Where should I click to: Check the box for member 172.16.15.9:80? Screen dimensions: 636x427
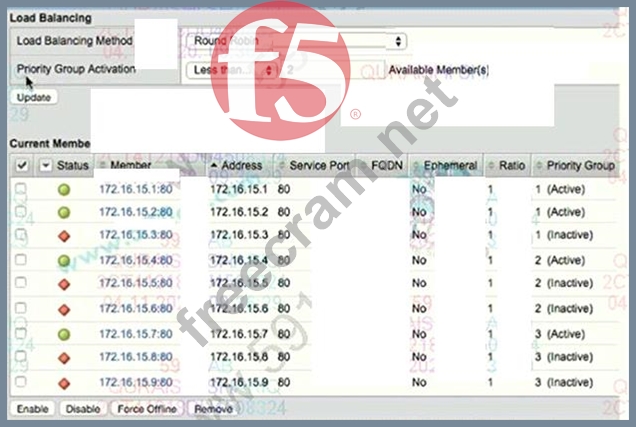pos(21,382)
